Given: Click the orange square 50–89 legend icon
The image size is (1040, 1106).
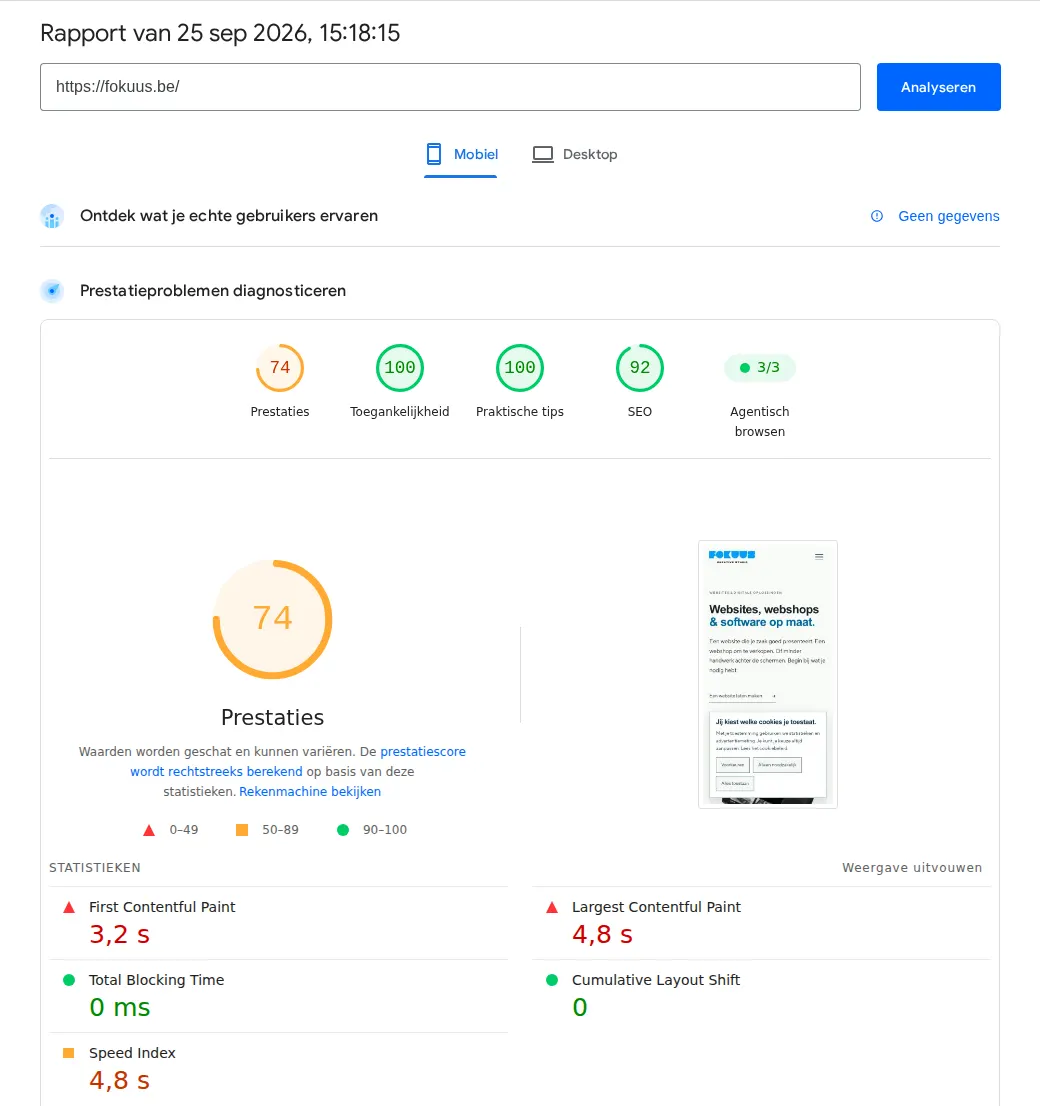Looking at the screenshot, I should pyautogui.click(x=242, y=830).
